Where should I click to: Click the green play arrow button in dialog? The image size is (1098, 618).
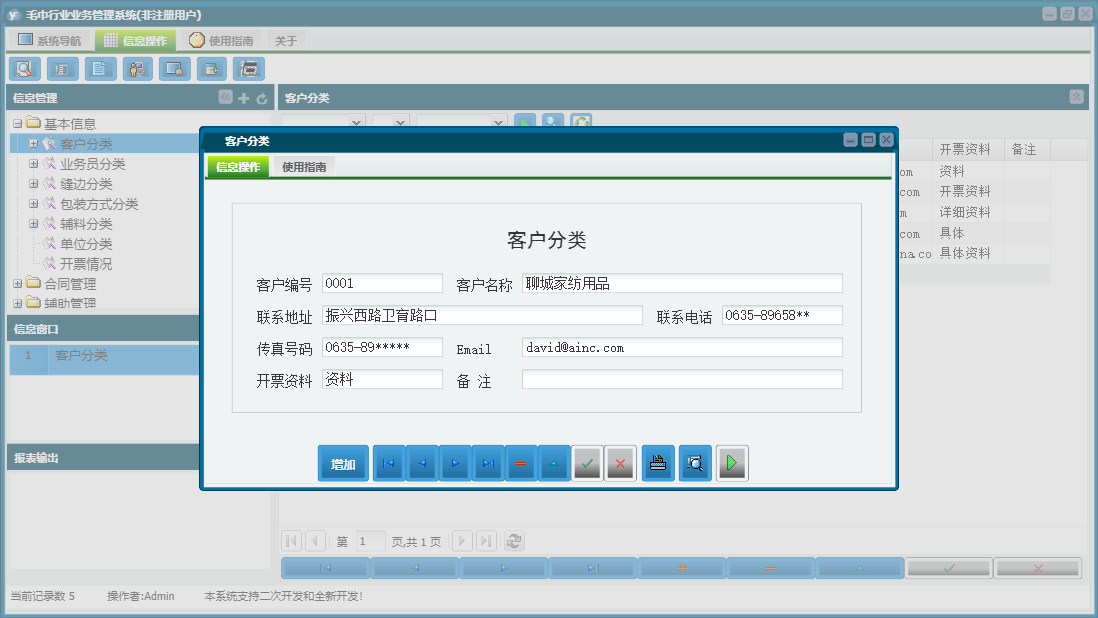click(x=732, y=463)
